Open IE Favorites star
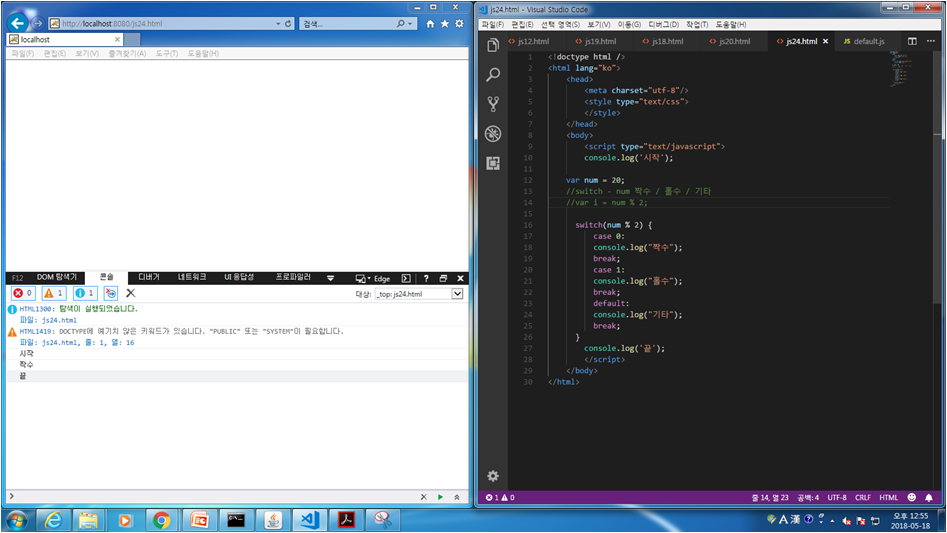 [x=445, y=24]
